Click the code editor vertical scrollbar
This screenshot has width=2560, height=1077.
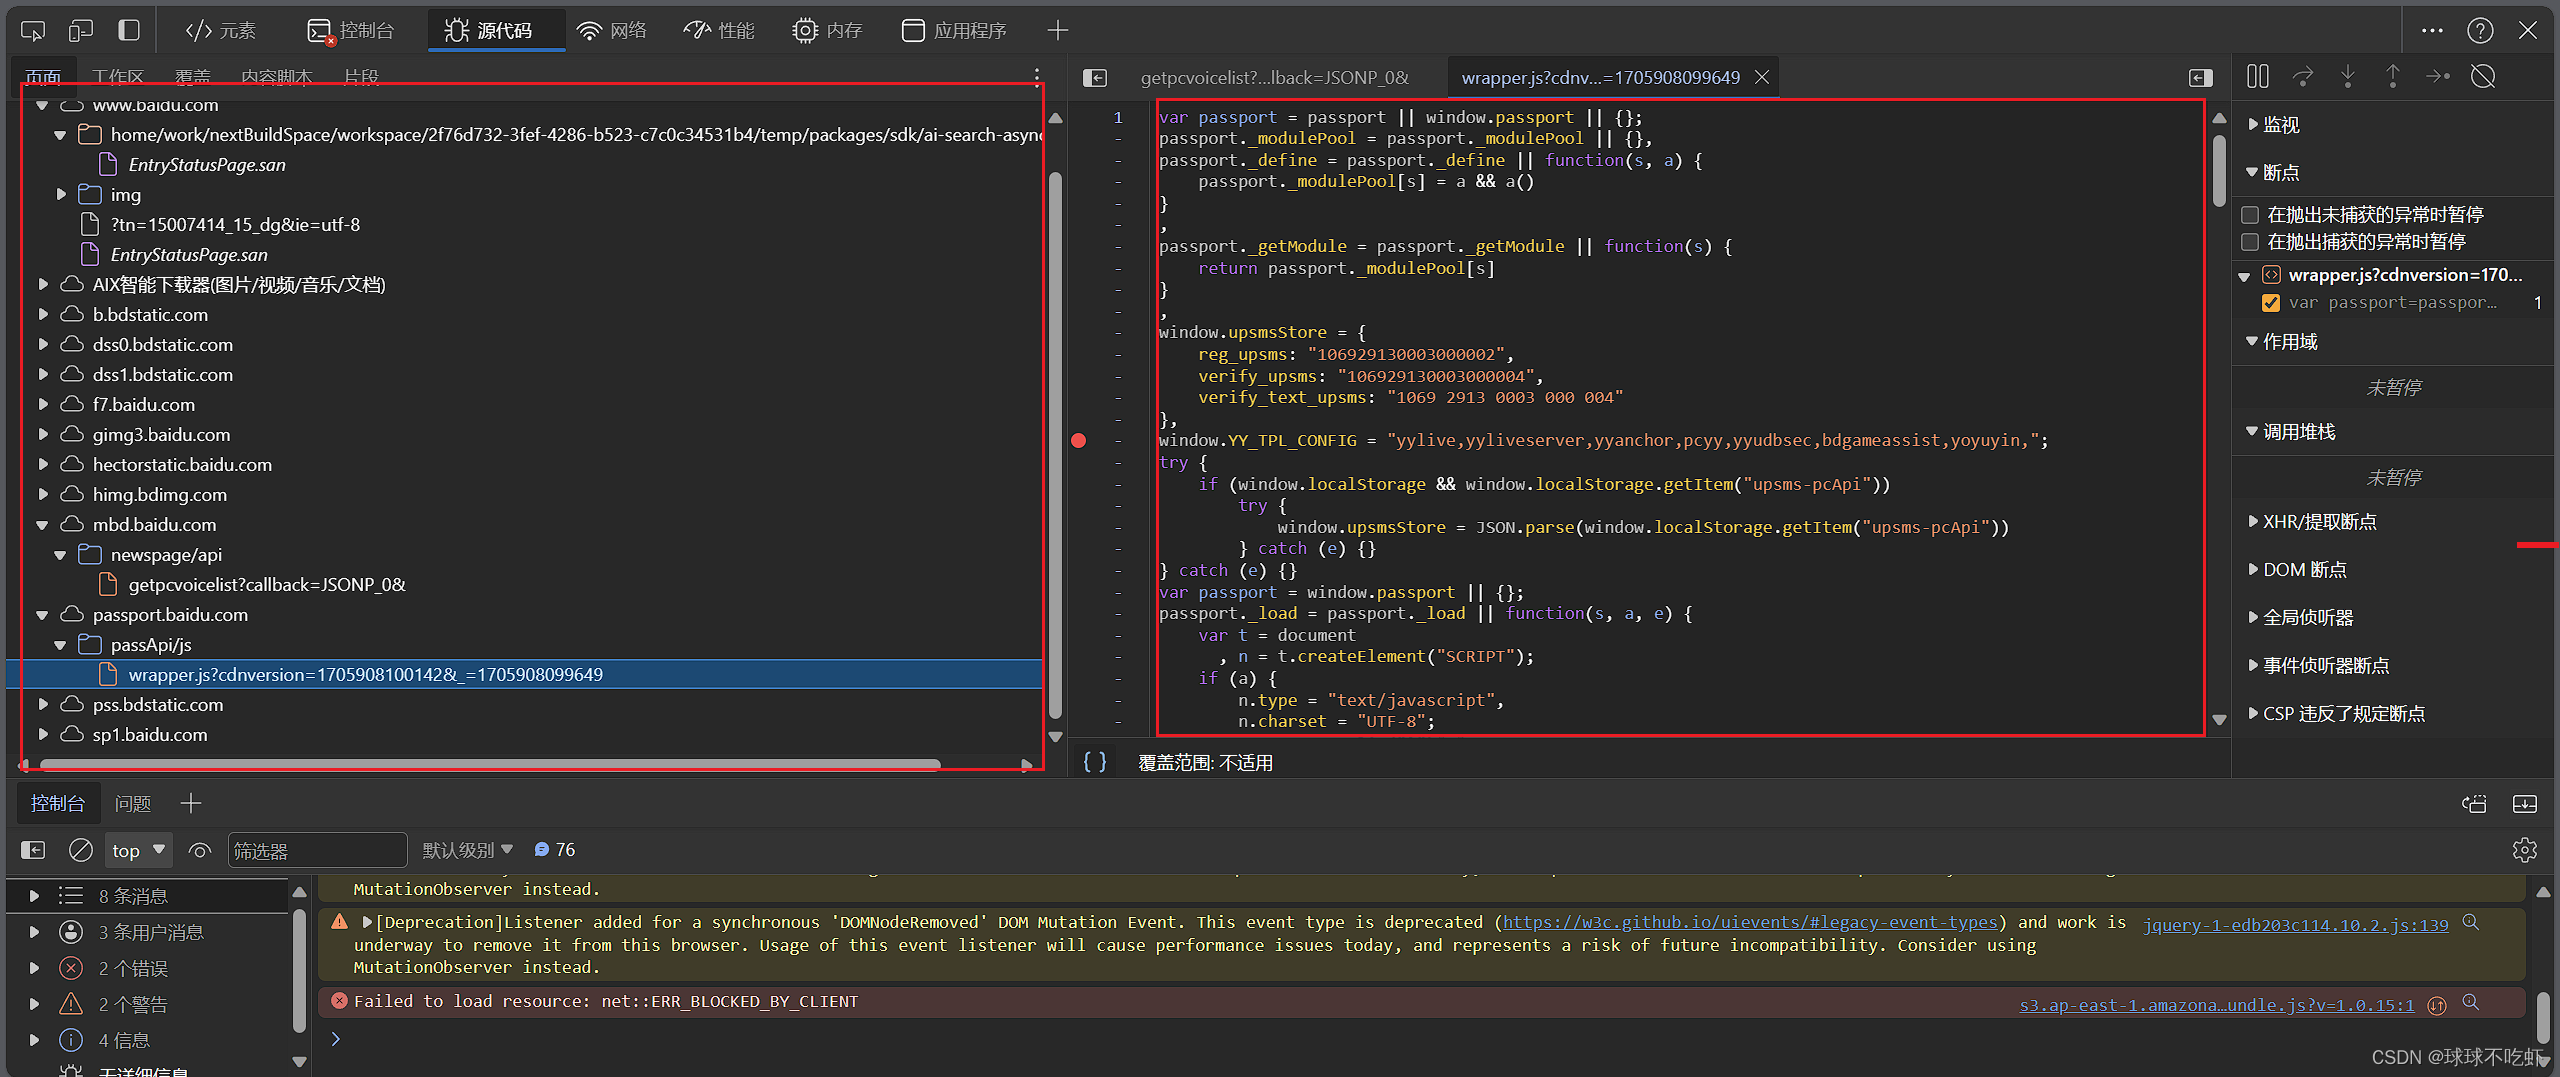[2219, 170]
